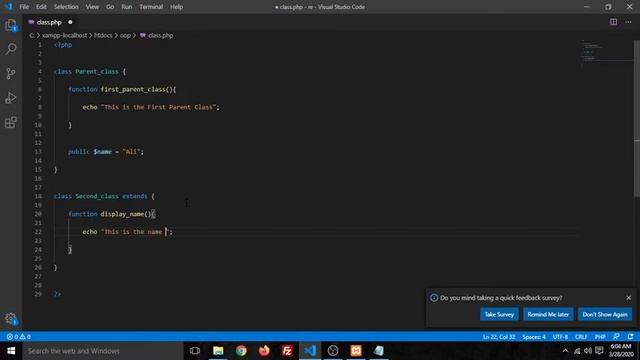Click Visual Studio Code taskbar icon

[310, 351]
